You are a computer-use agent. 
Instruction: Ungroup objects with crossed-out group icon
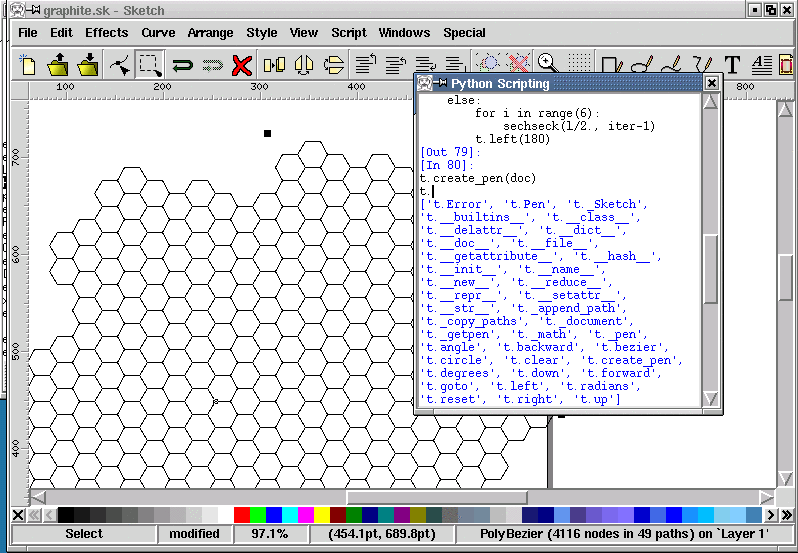coord(518,63)
